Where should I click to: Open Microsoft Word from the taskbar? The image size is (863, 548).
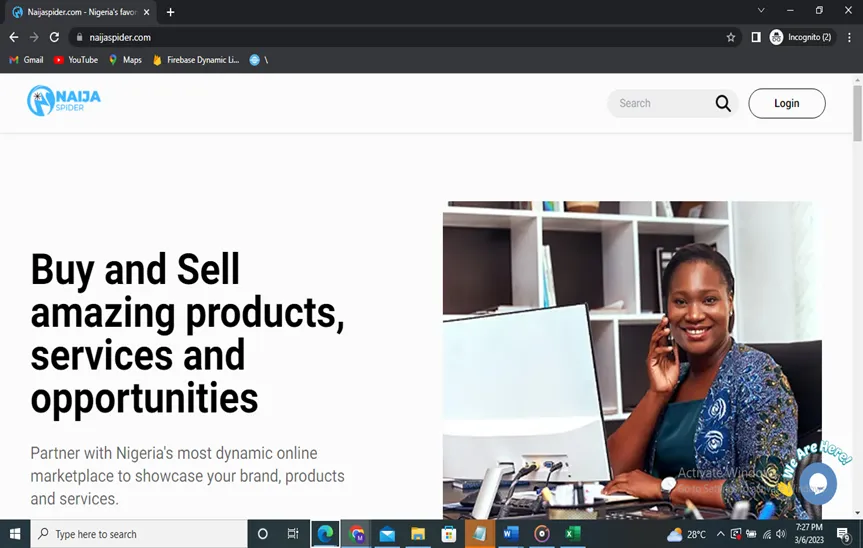point(511,534)
